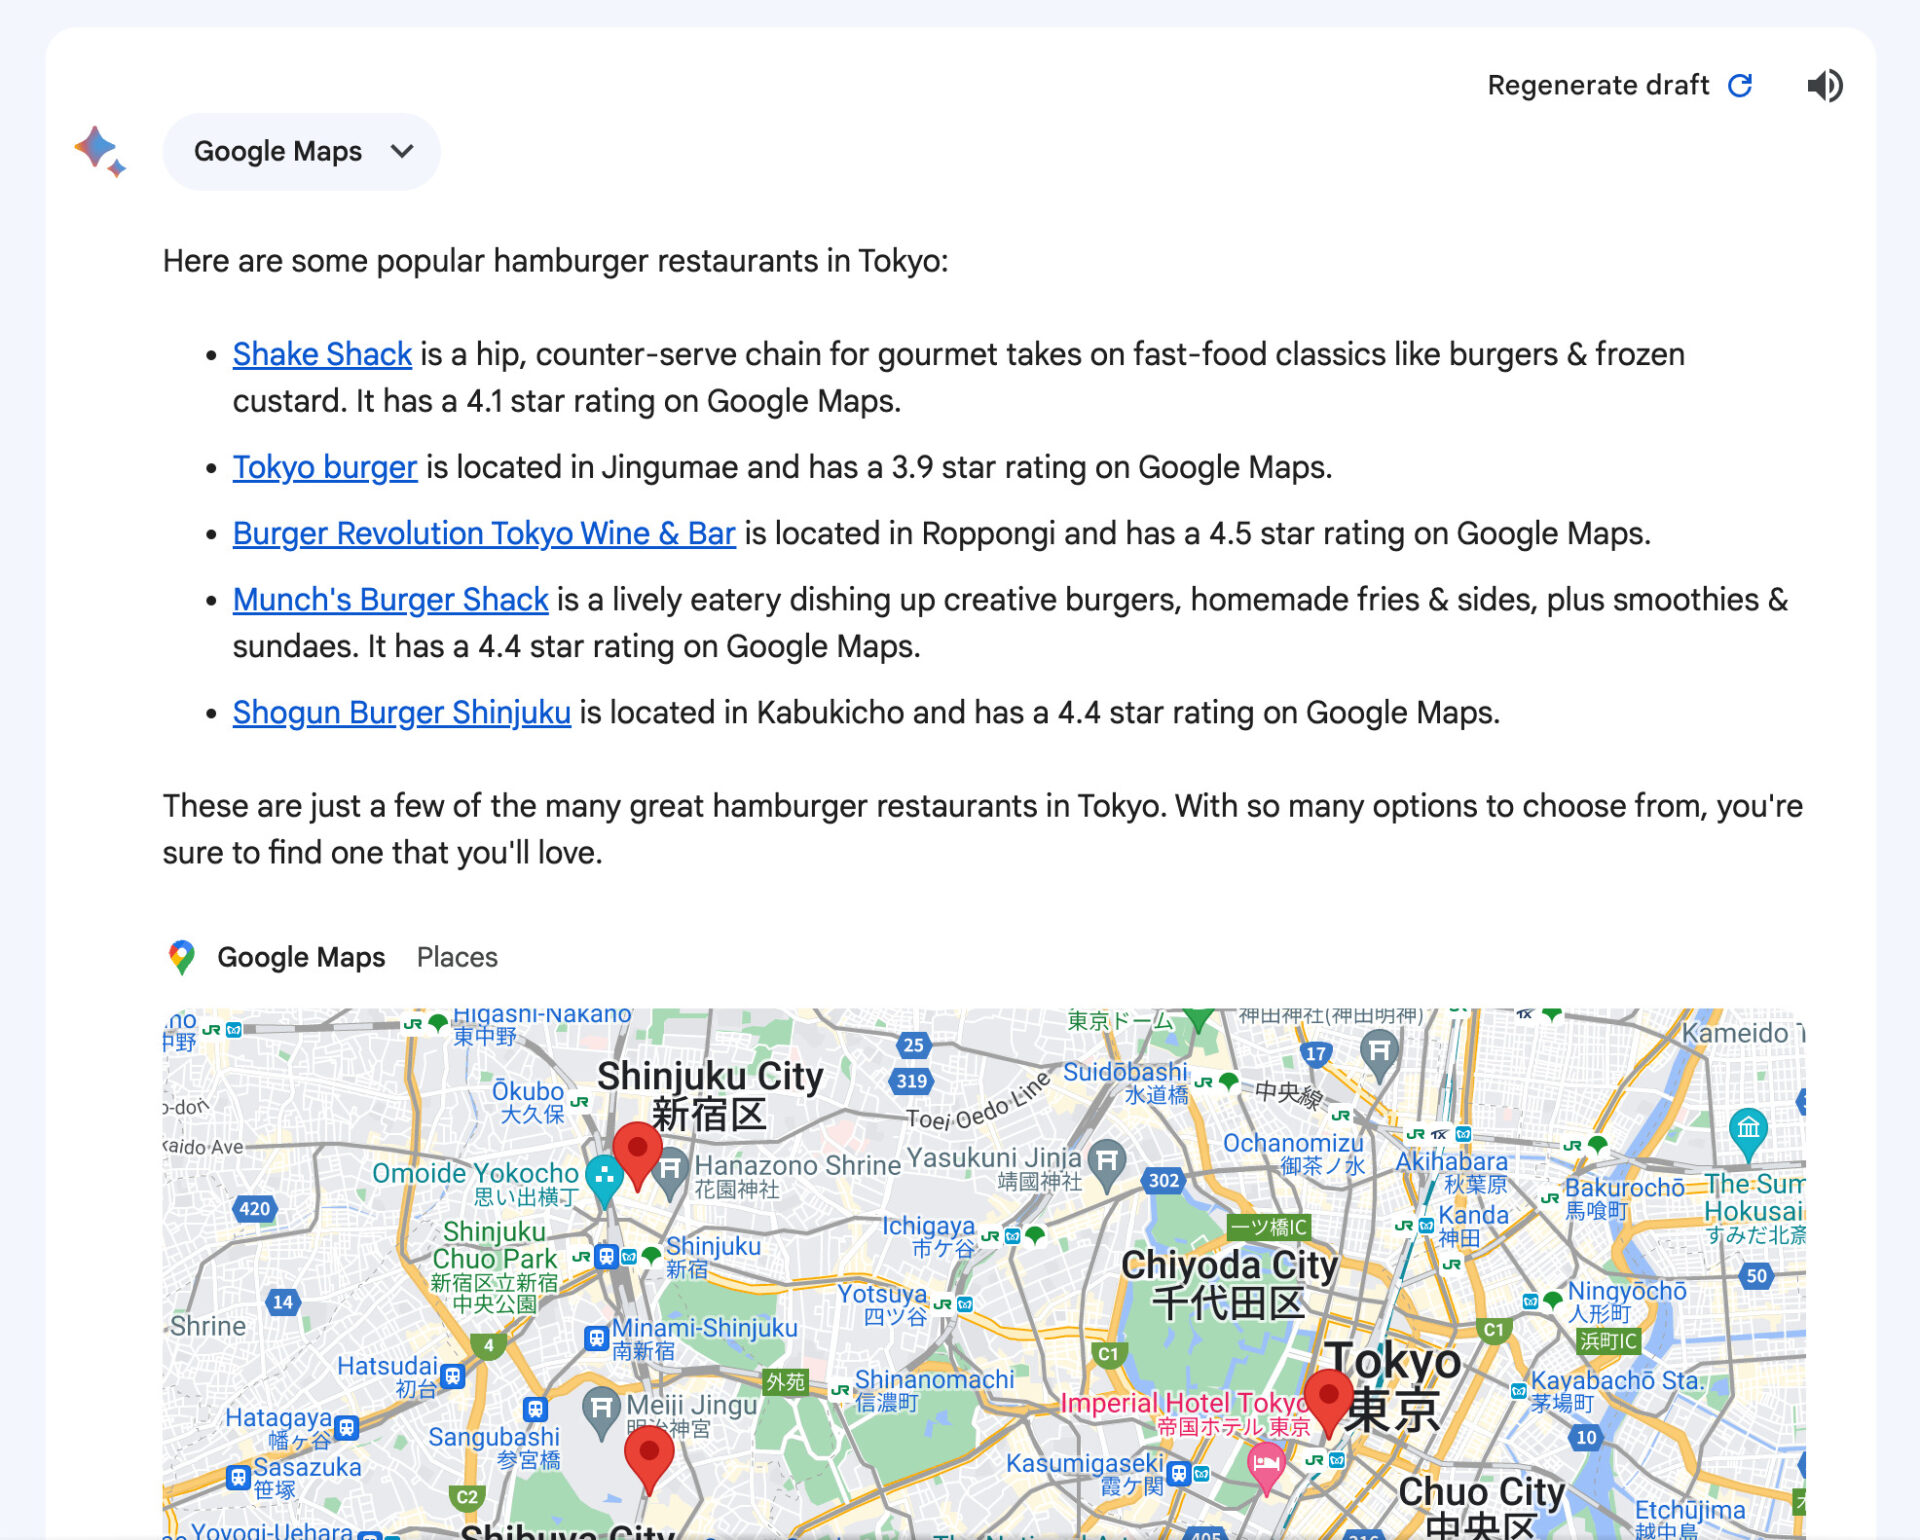Click the Yasukuni Jinja shrine marker
The image size is (1920, 1540).
[1107, 1161]
